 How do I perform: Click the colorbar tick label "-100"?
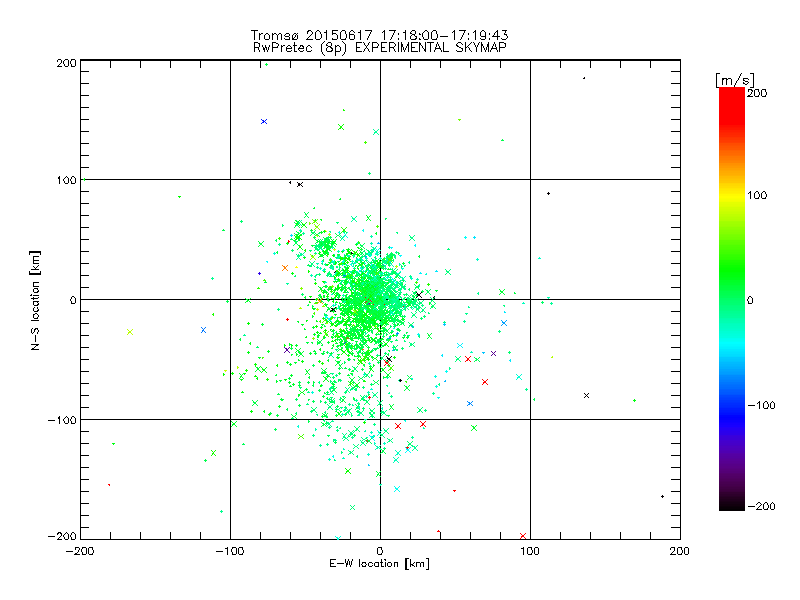761,405
